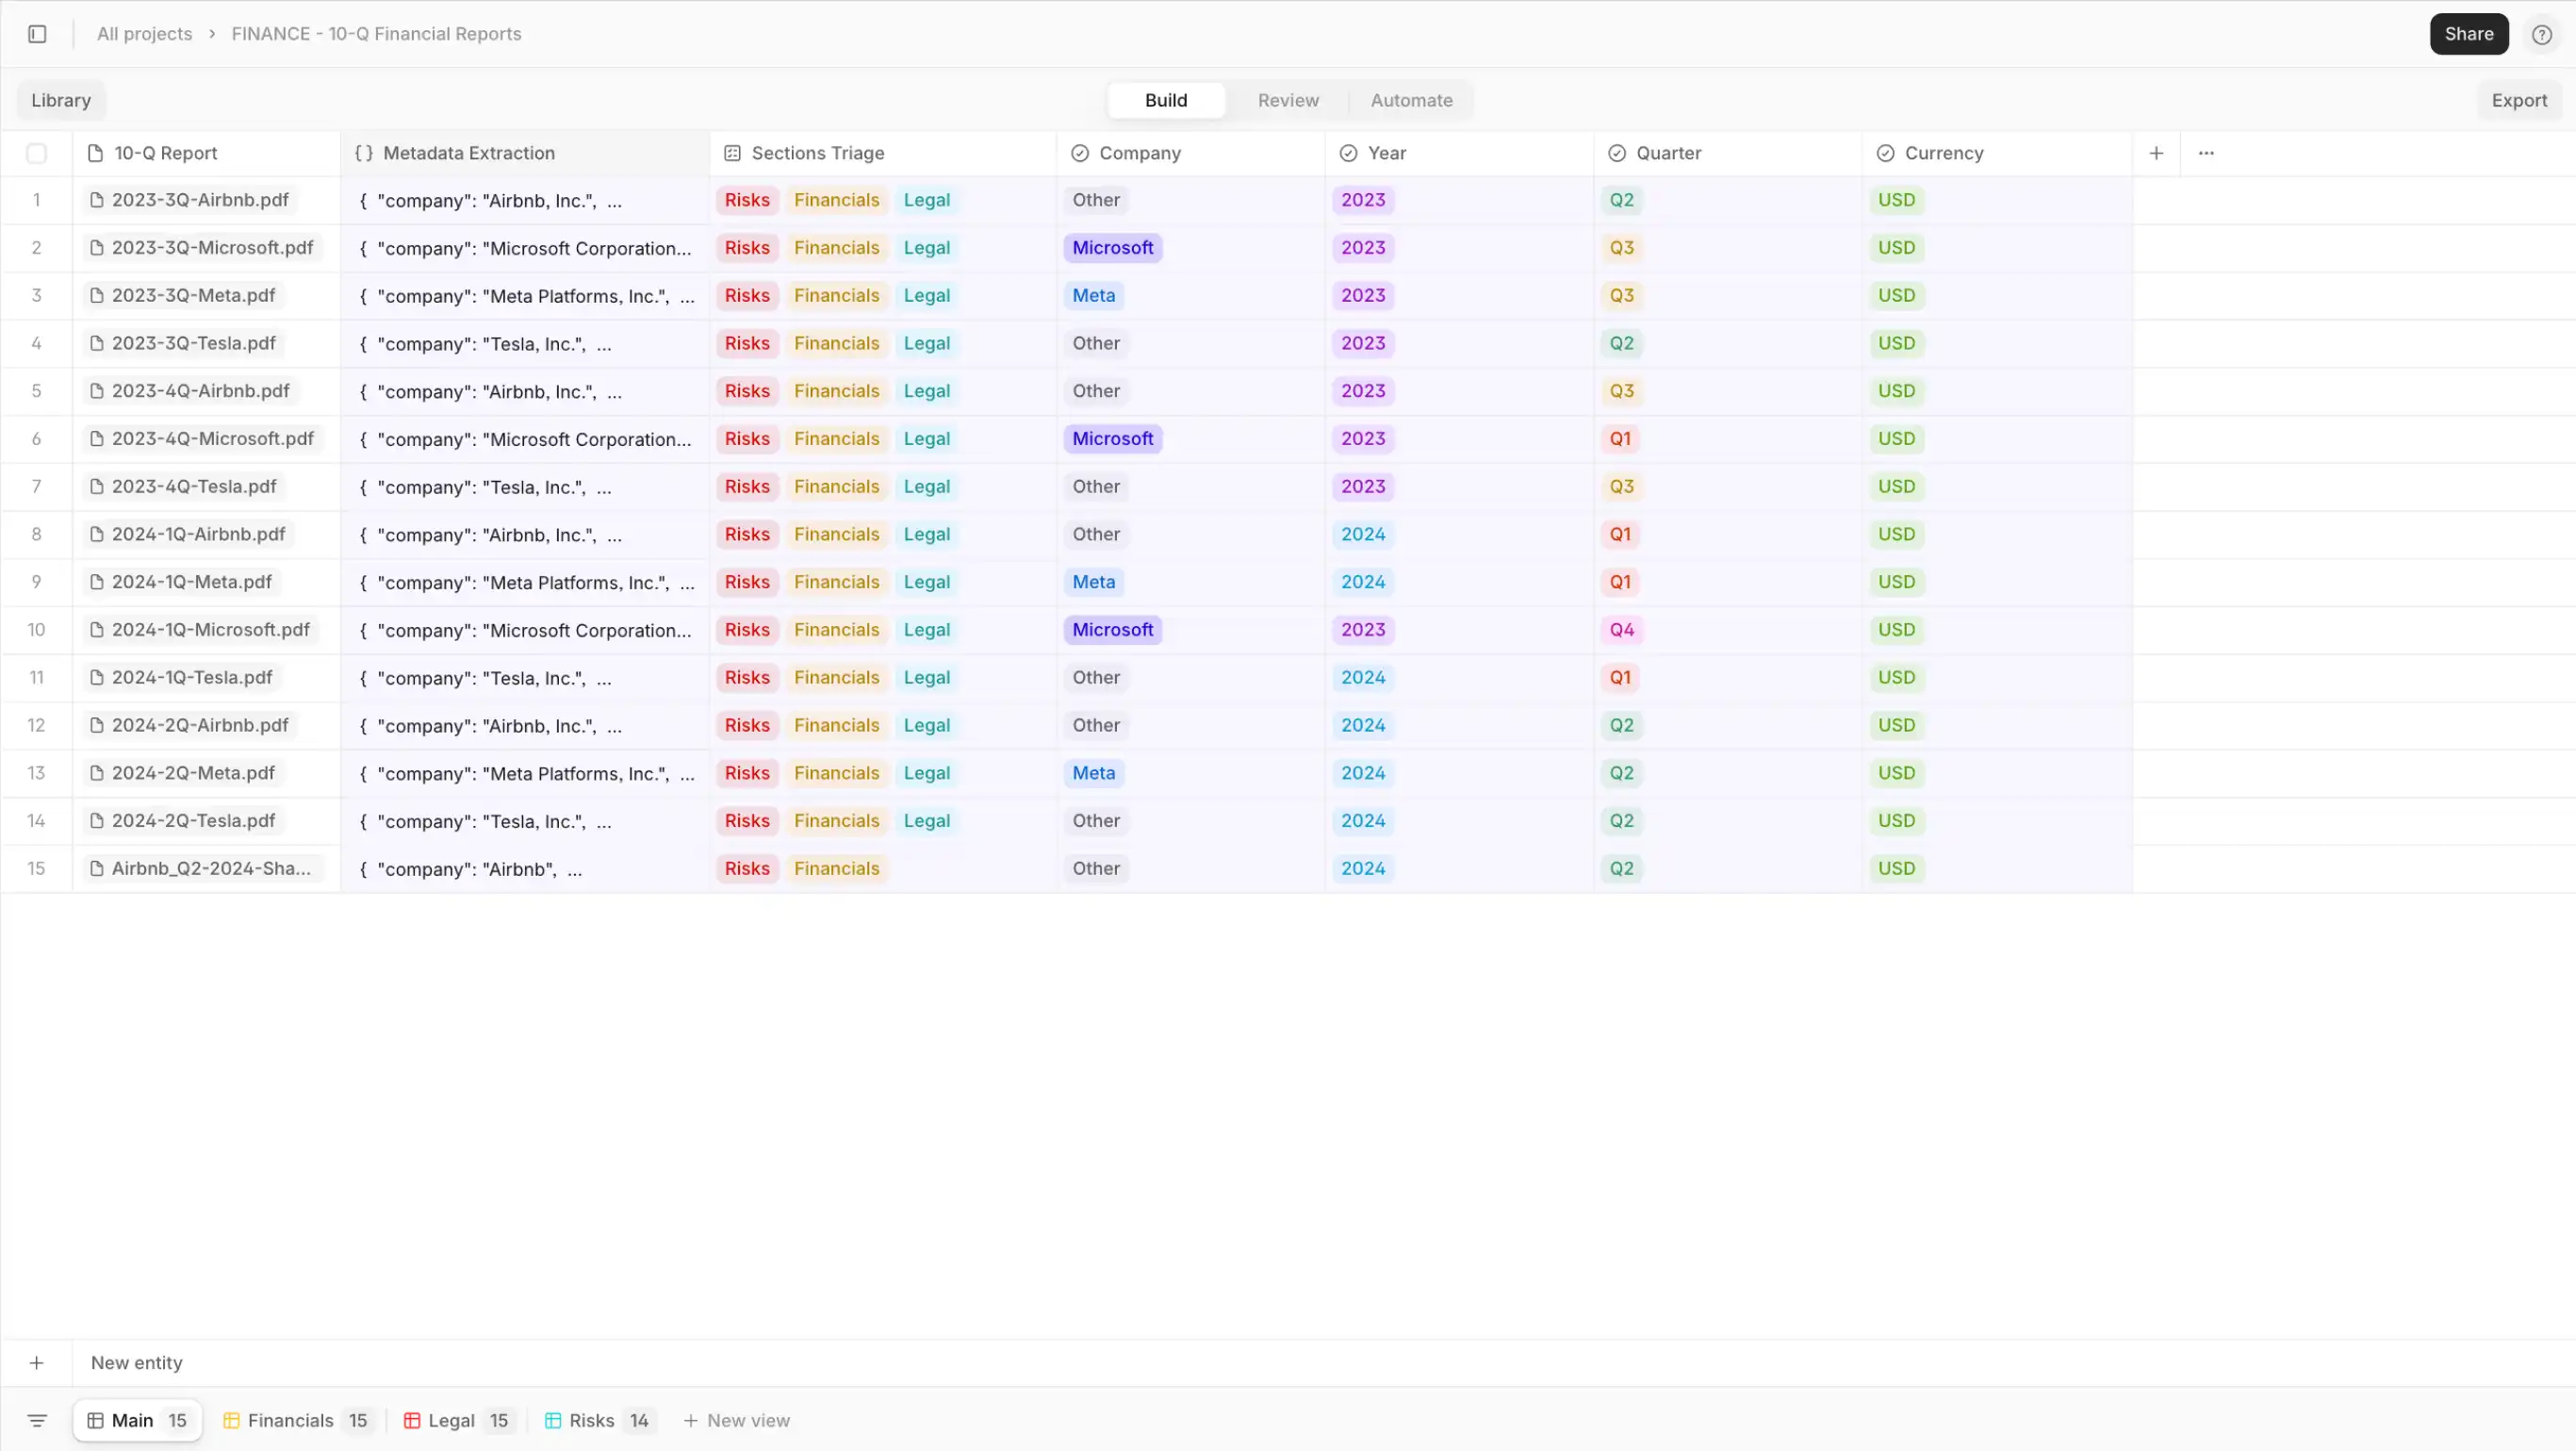The height and width of the screenshot is (1451, 2576).
Task: Open the Risks view grid icon
Action: point(553,1420)
